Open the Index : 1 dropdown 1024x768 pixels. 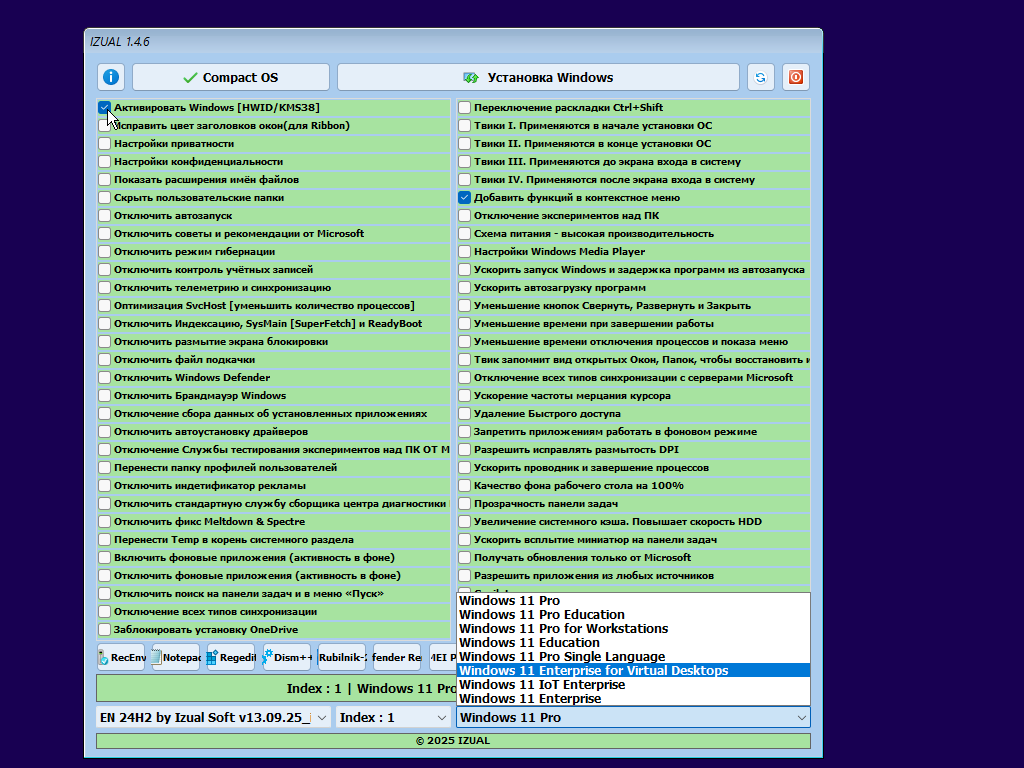click(x=393, y=717)
